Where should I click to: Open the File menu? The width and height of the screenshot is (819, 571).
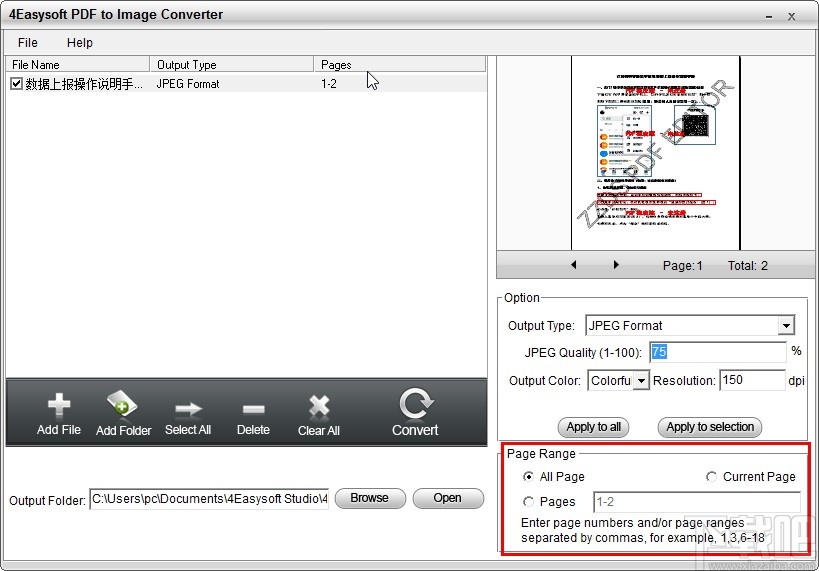(x=28, y=43)
